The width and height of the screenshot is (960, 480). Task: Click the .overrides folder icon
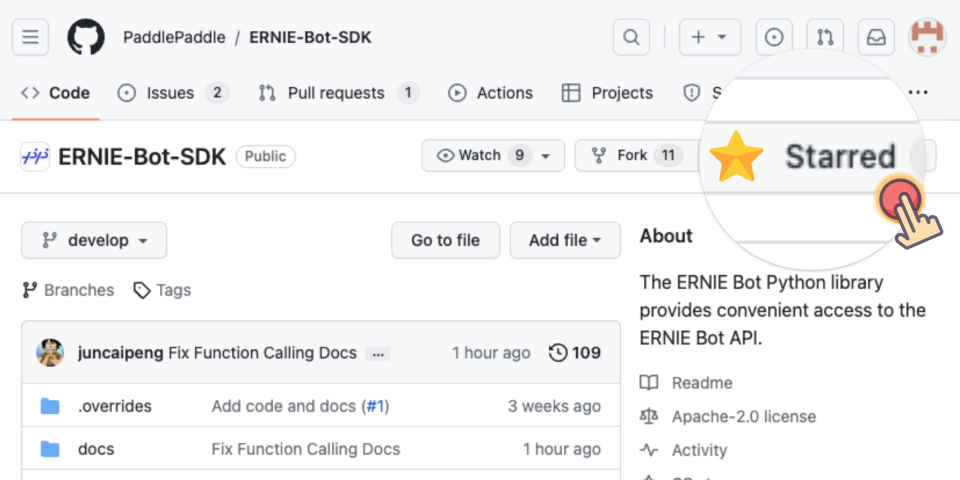pos(50,406)
